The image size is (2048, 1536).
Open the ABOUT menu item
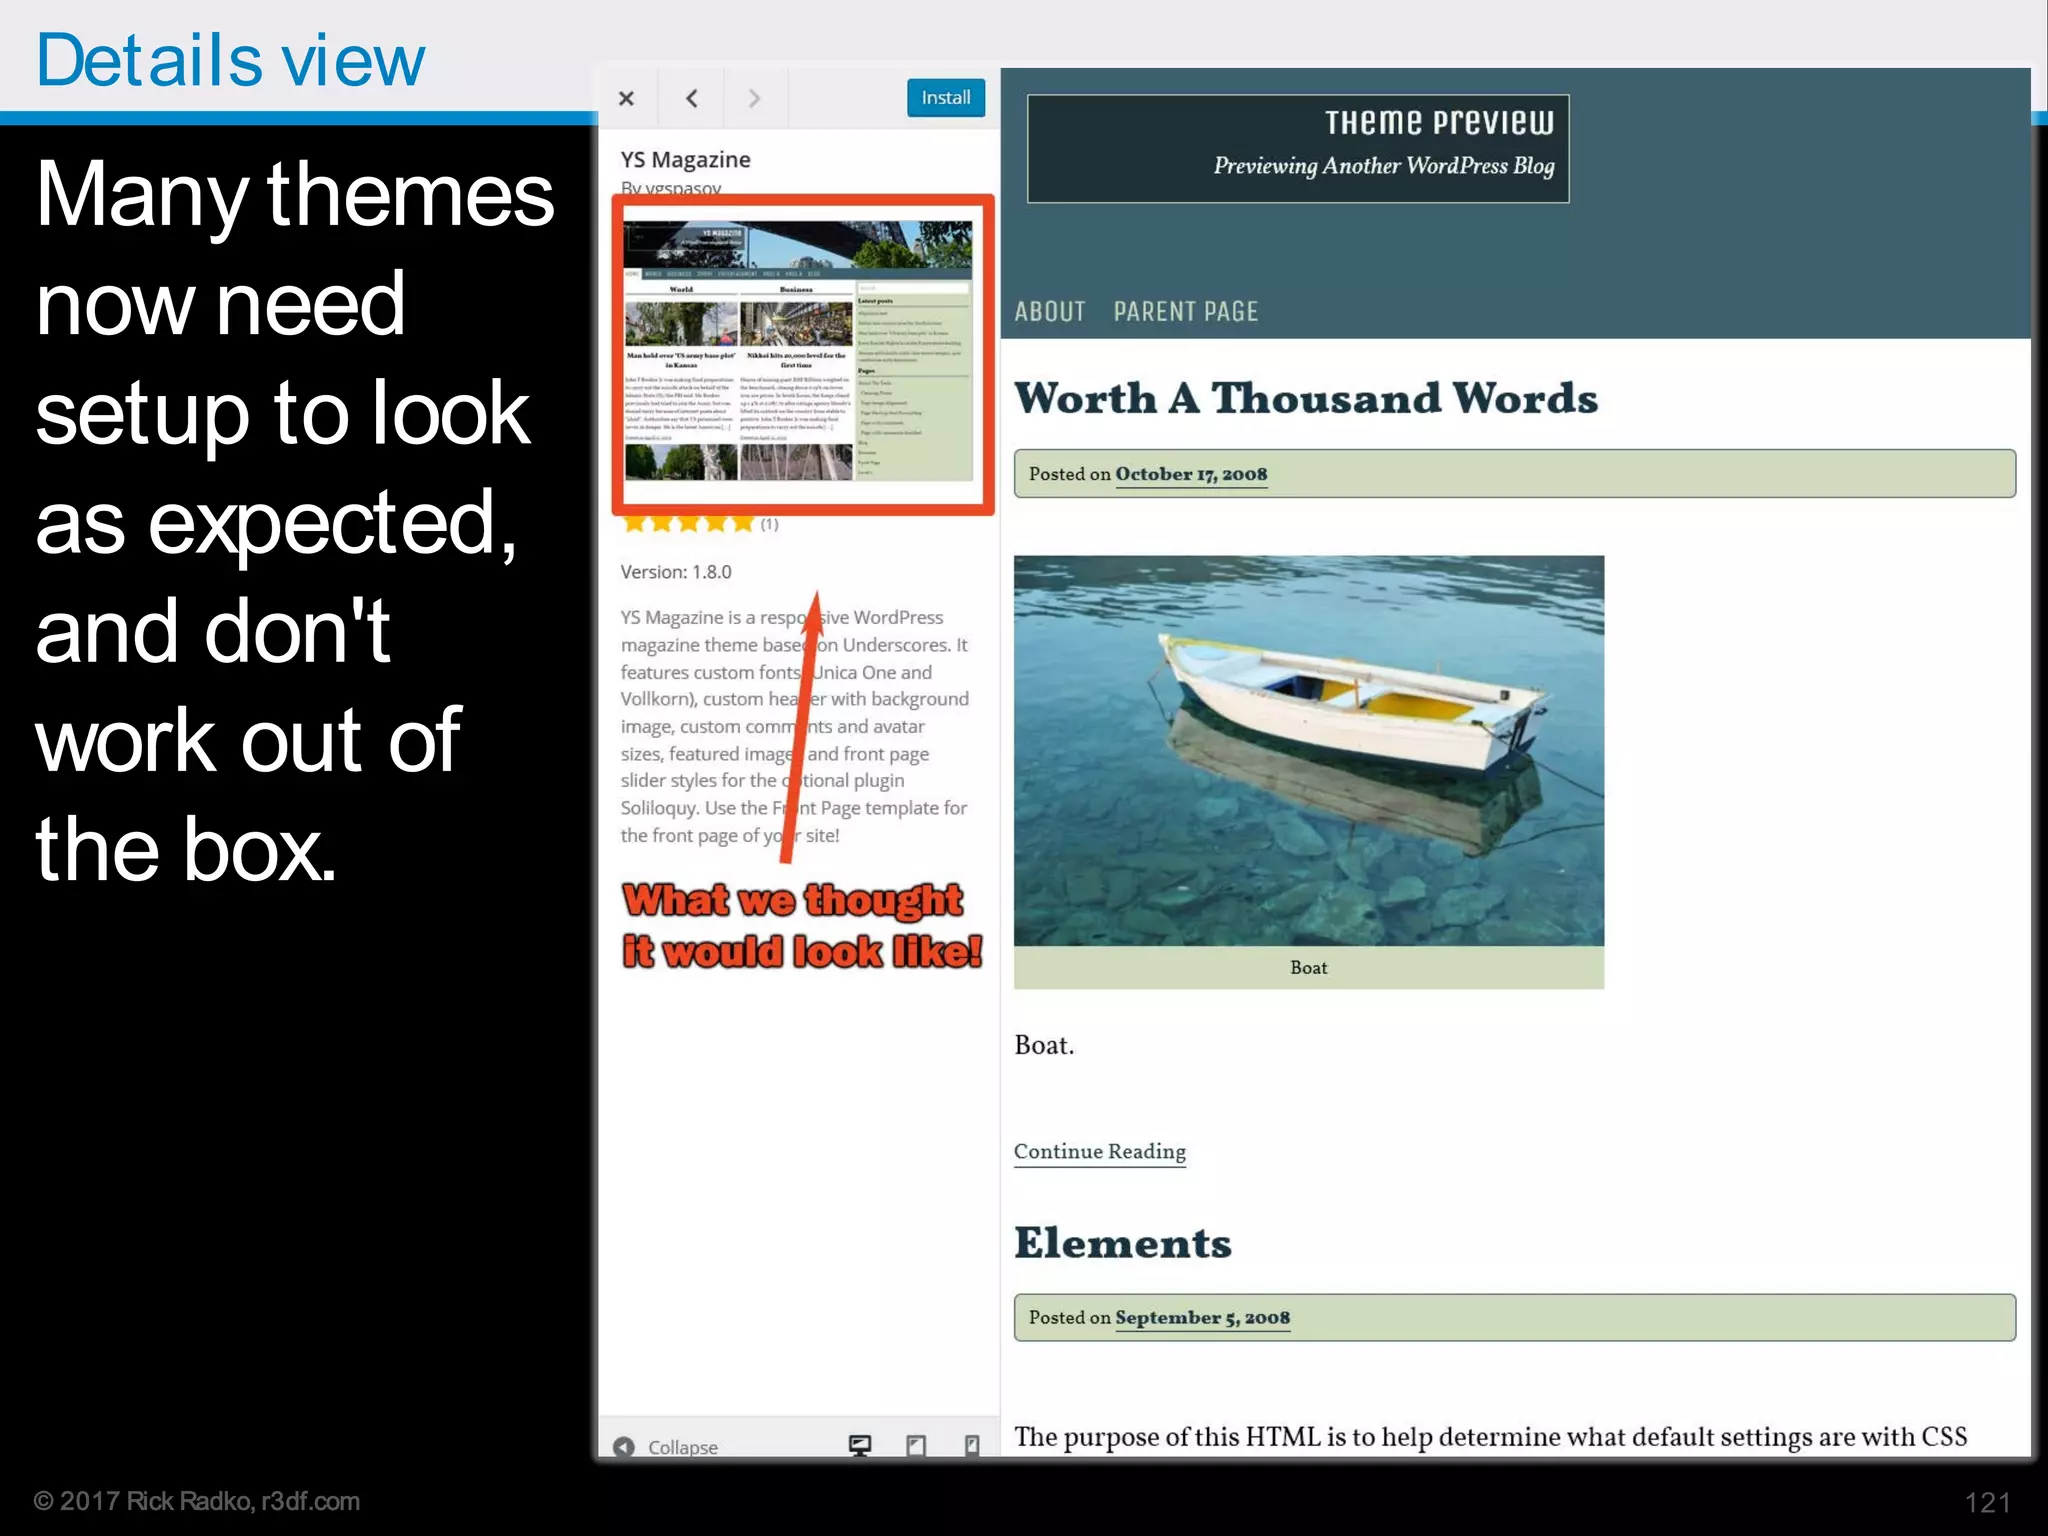[x=1050, y=312]
